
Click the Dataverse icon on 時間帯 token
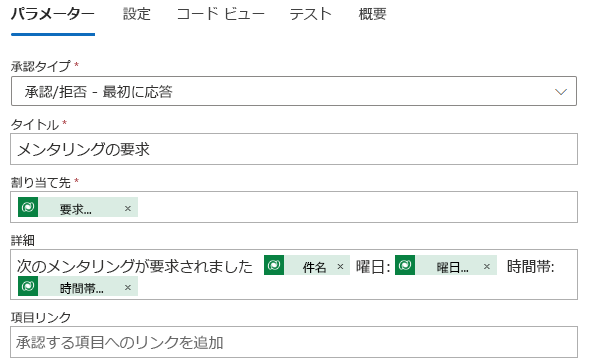pyautogui.click(x=28, y=286)
